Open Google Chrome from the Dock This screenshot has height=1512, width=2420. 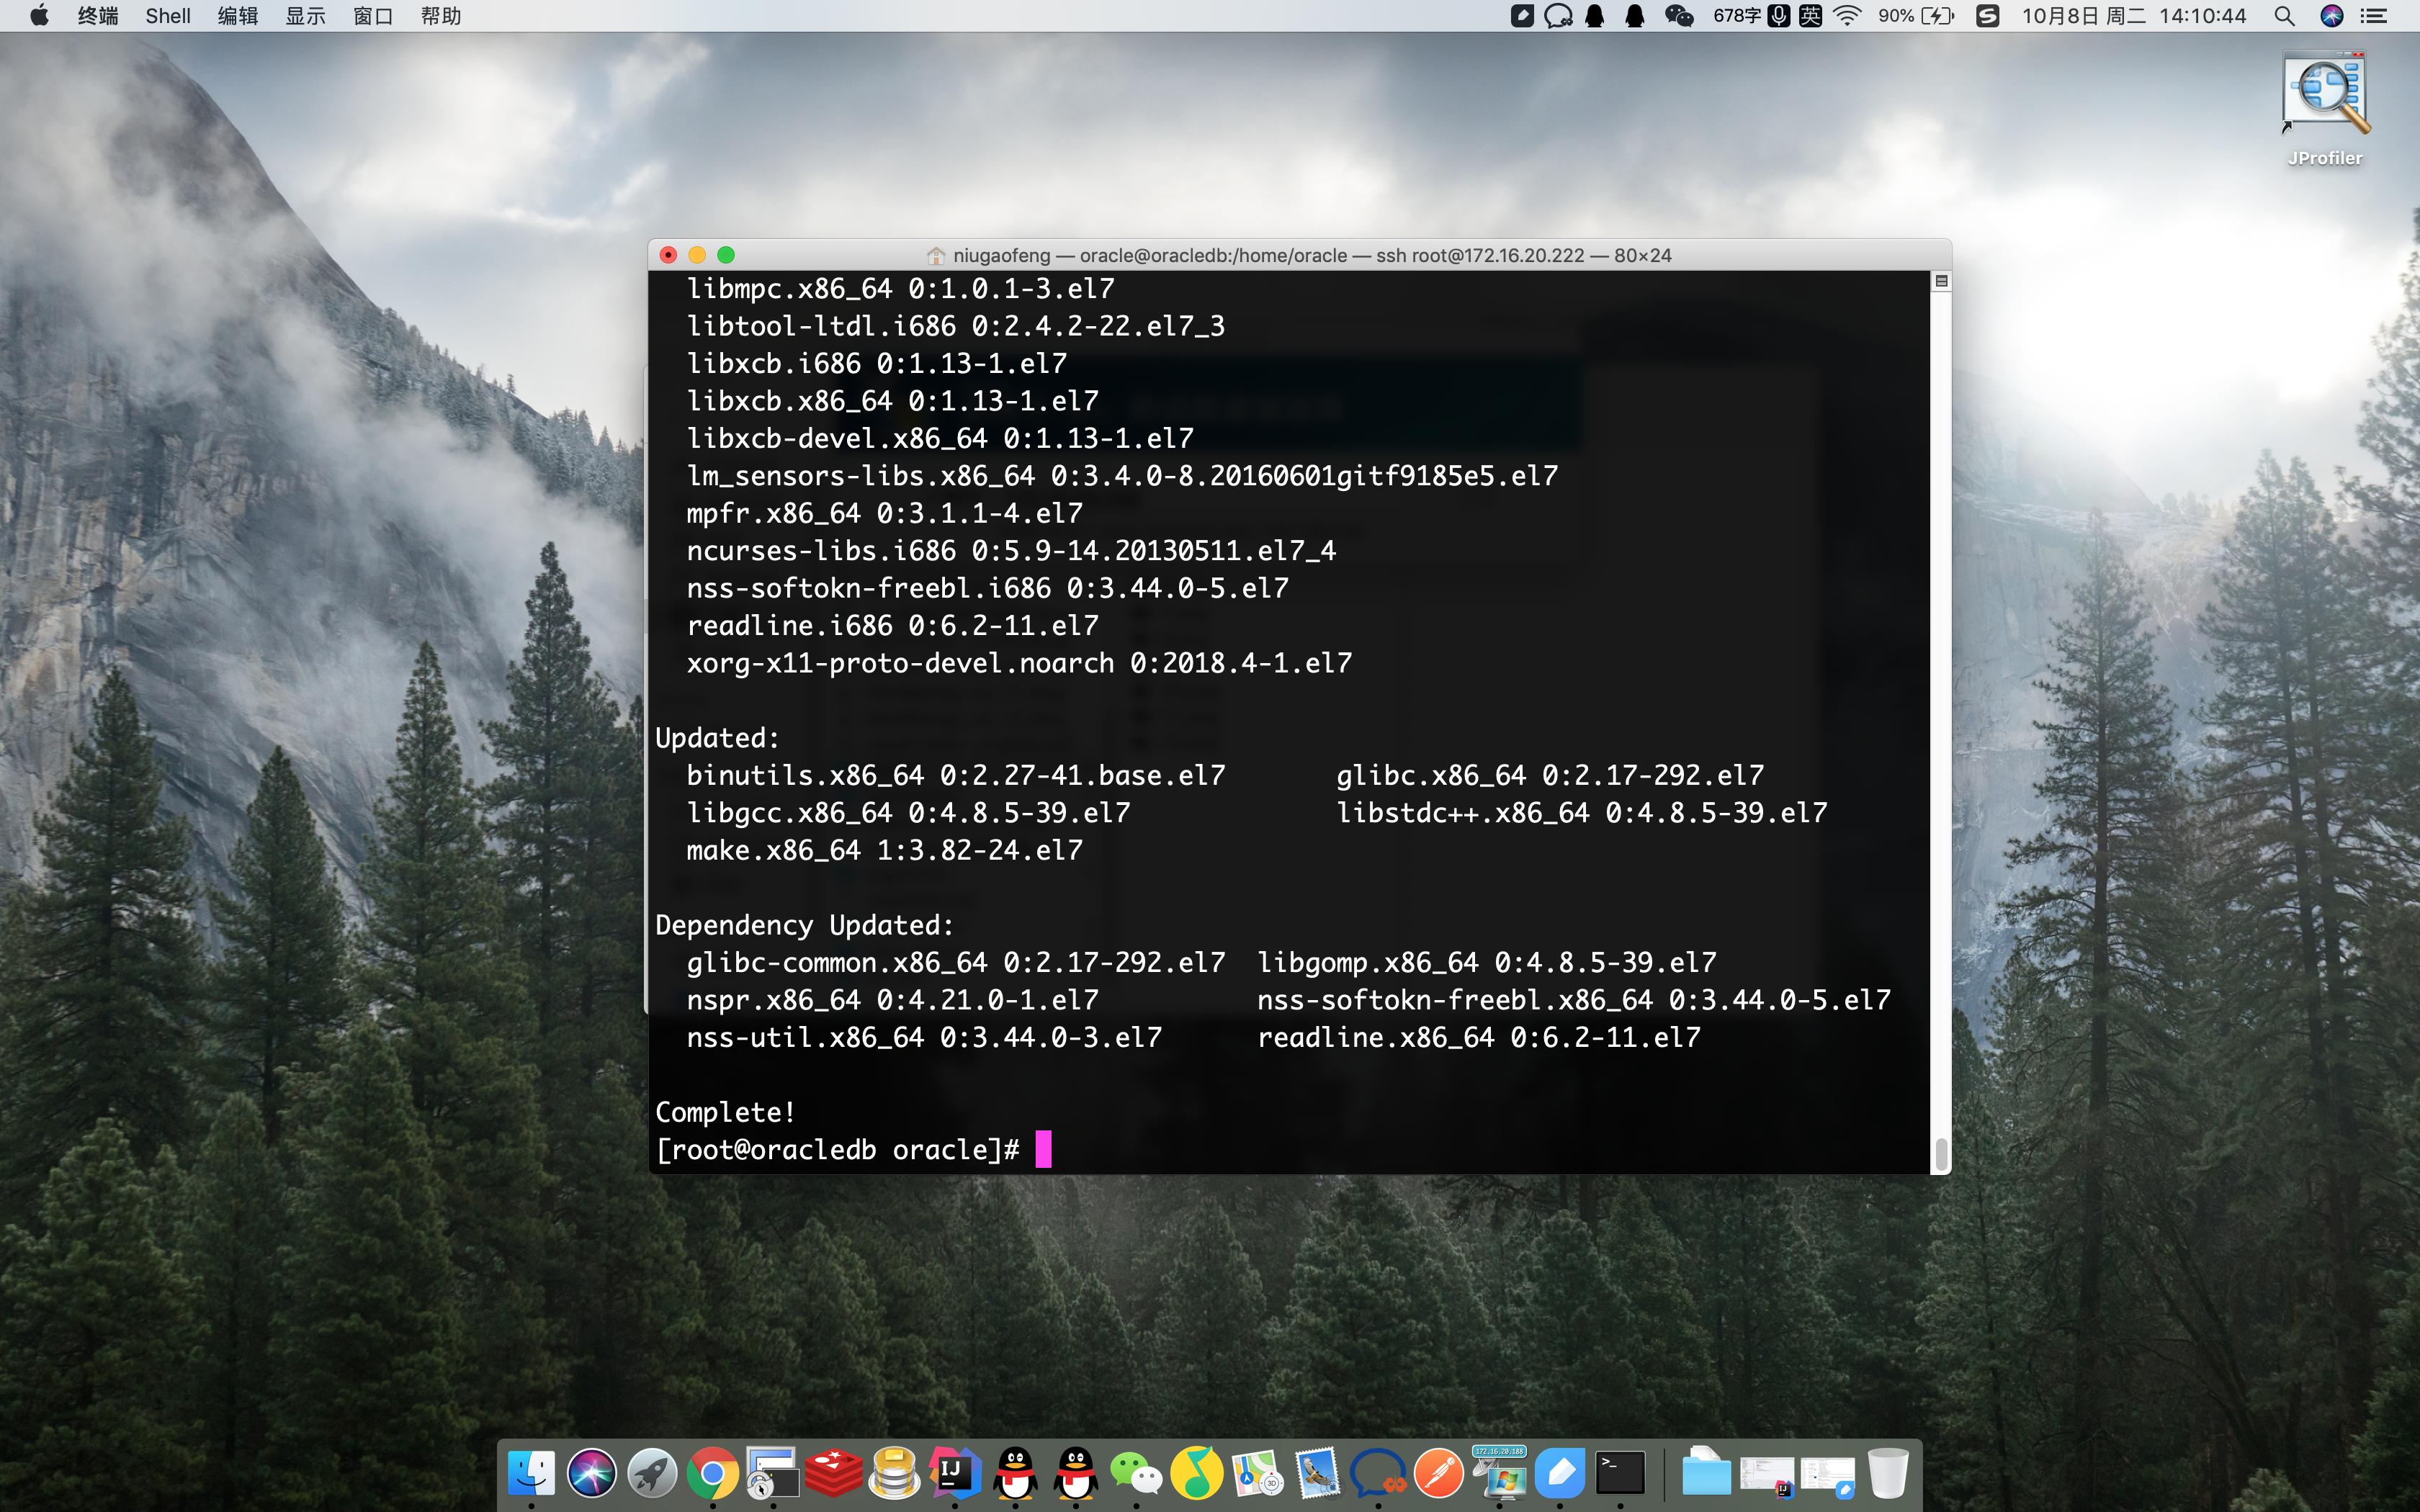point(713,1472)
